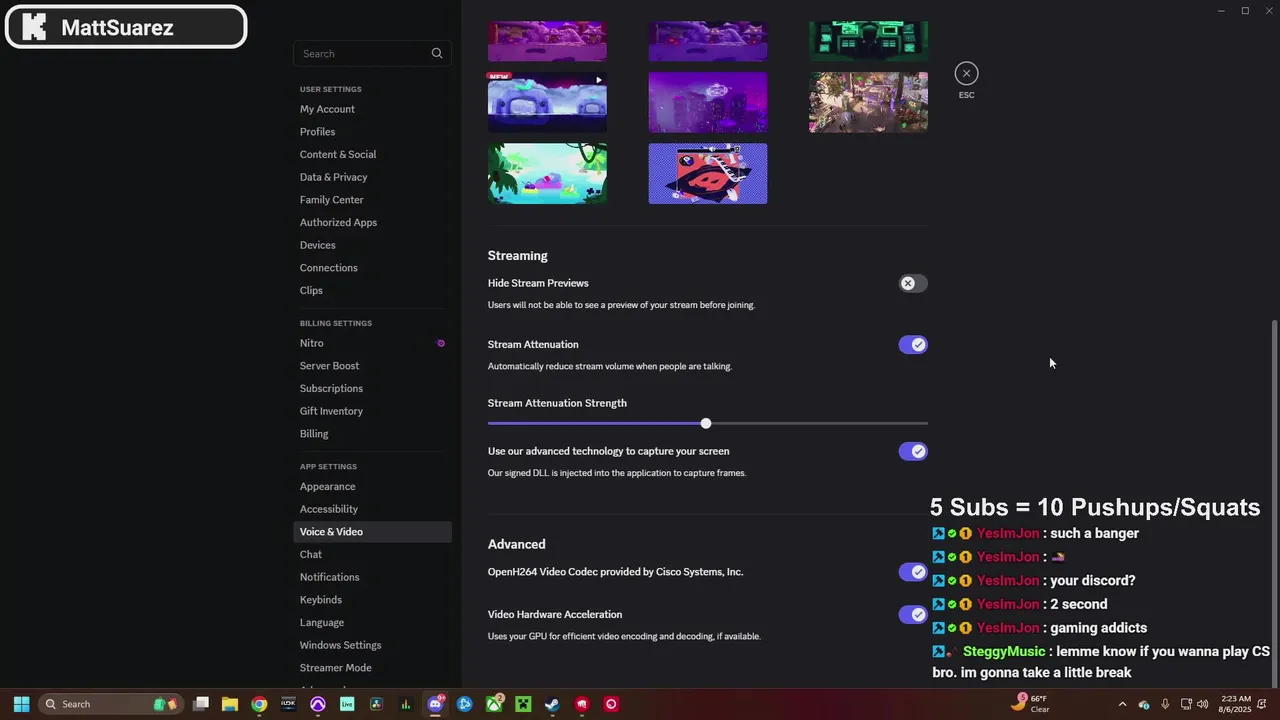Adjust the Stream Attenuation Strength slider handle

(706, 424)
